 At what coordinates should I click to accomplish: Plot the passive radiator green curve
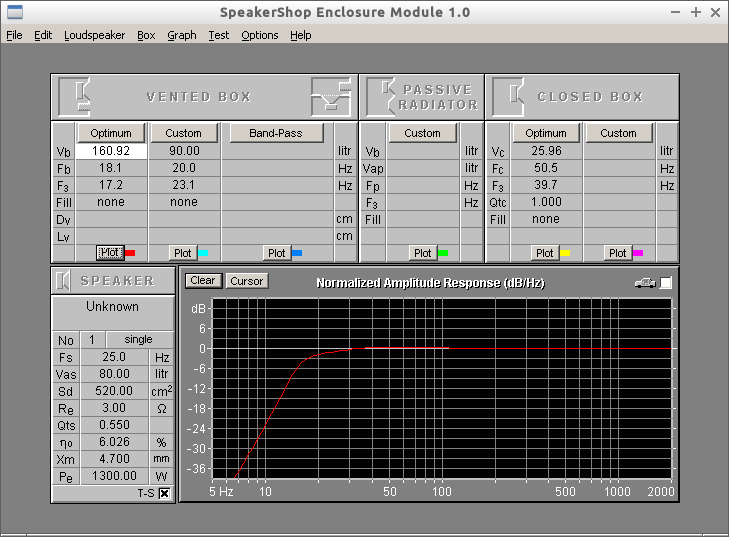(x=423, y=253)
